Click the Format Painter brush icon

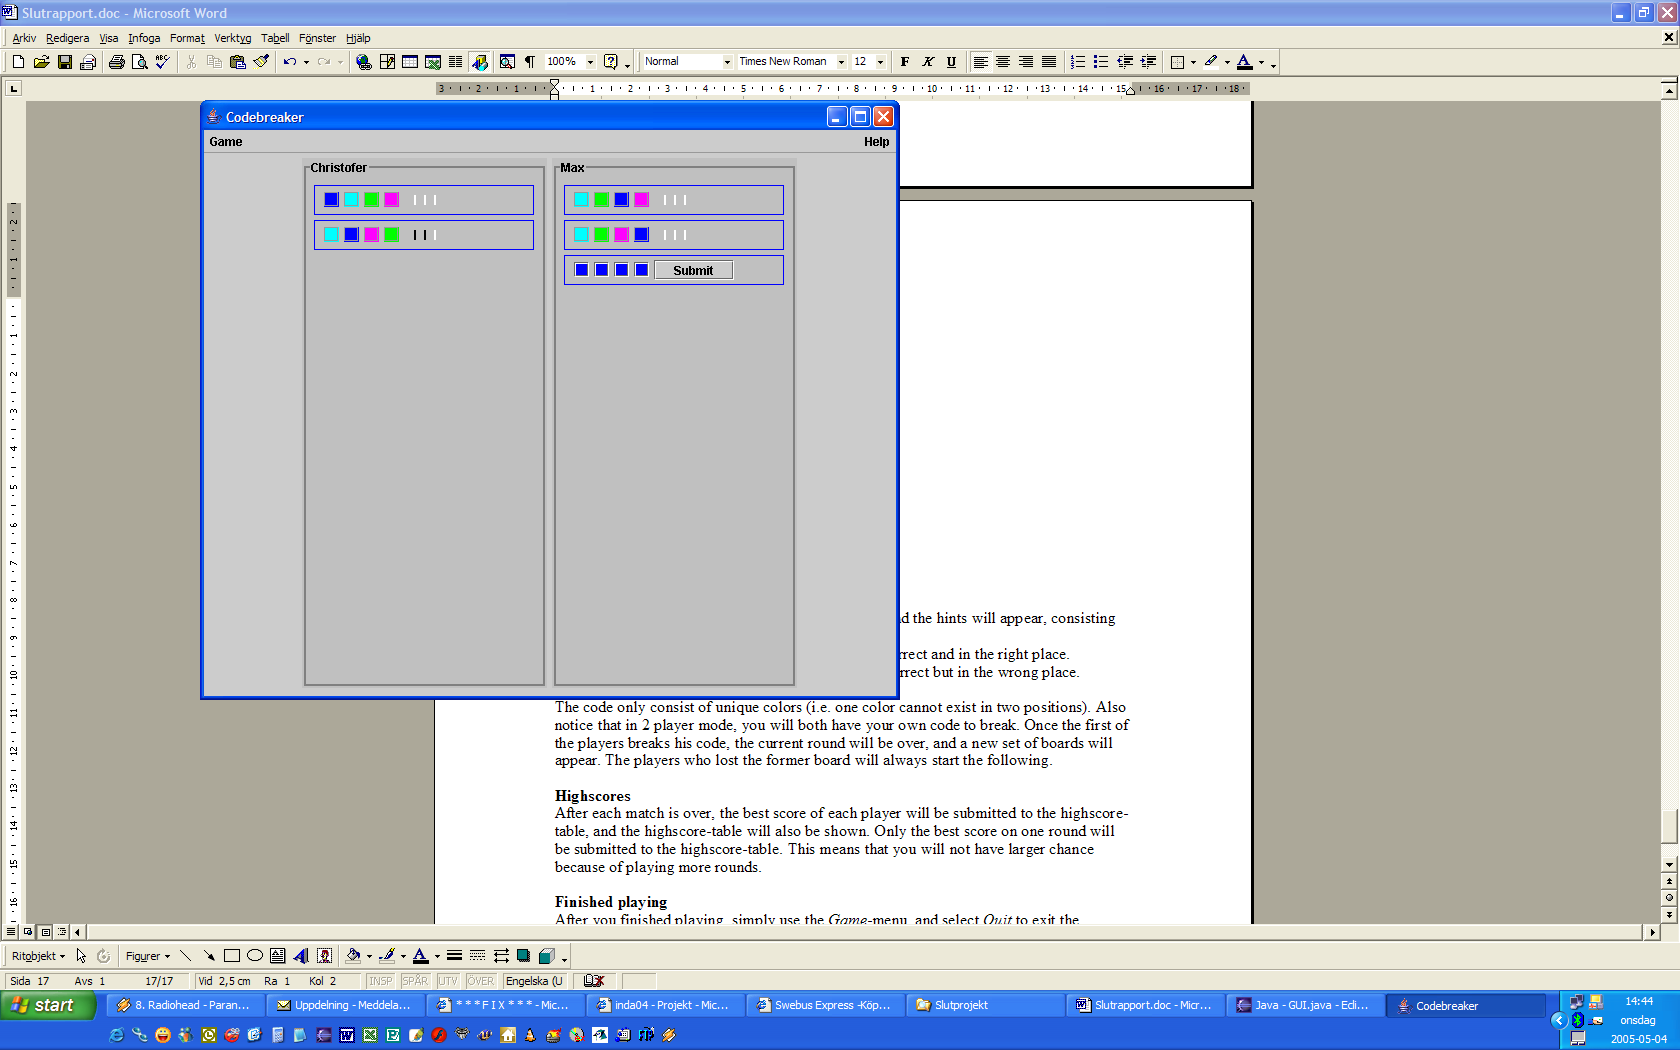(262, 62)
